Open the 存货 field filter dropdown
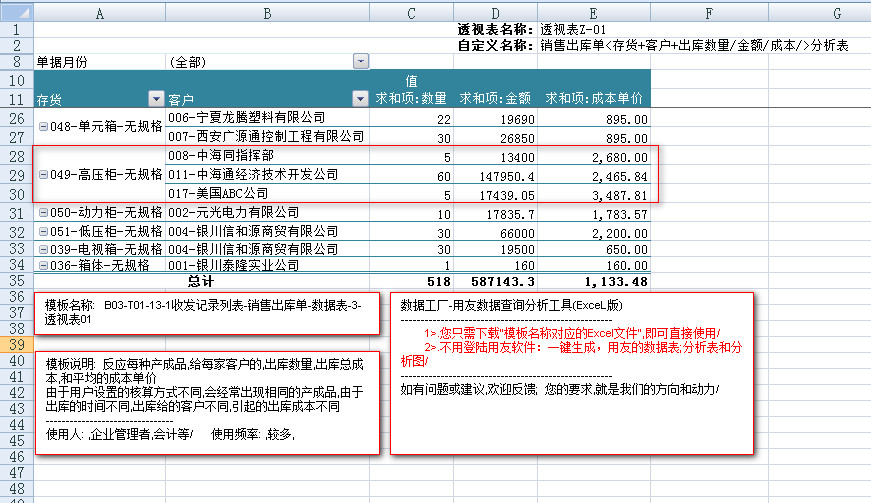Viewport: 871px width, 503px height. (x=155, y=99)
